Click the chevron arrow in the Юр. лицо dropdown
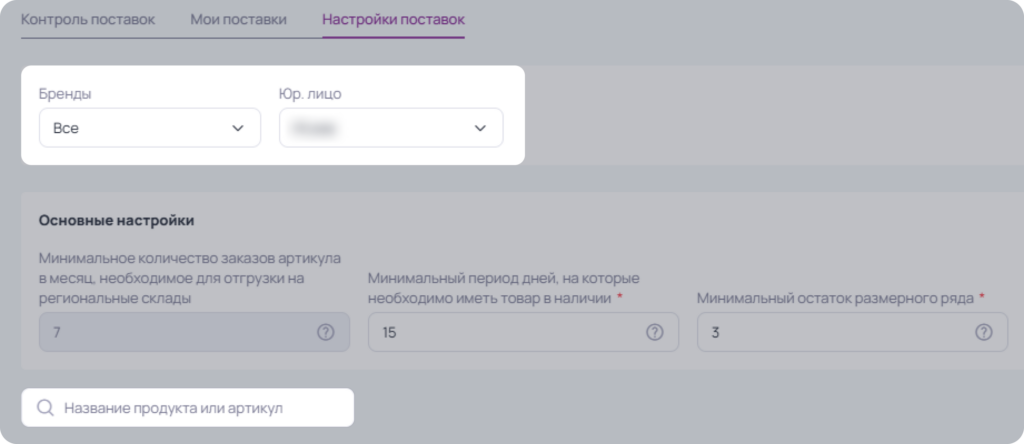 [480, 128]
